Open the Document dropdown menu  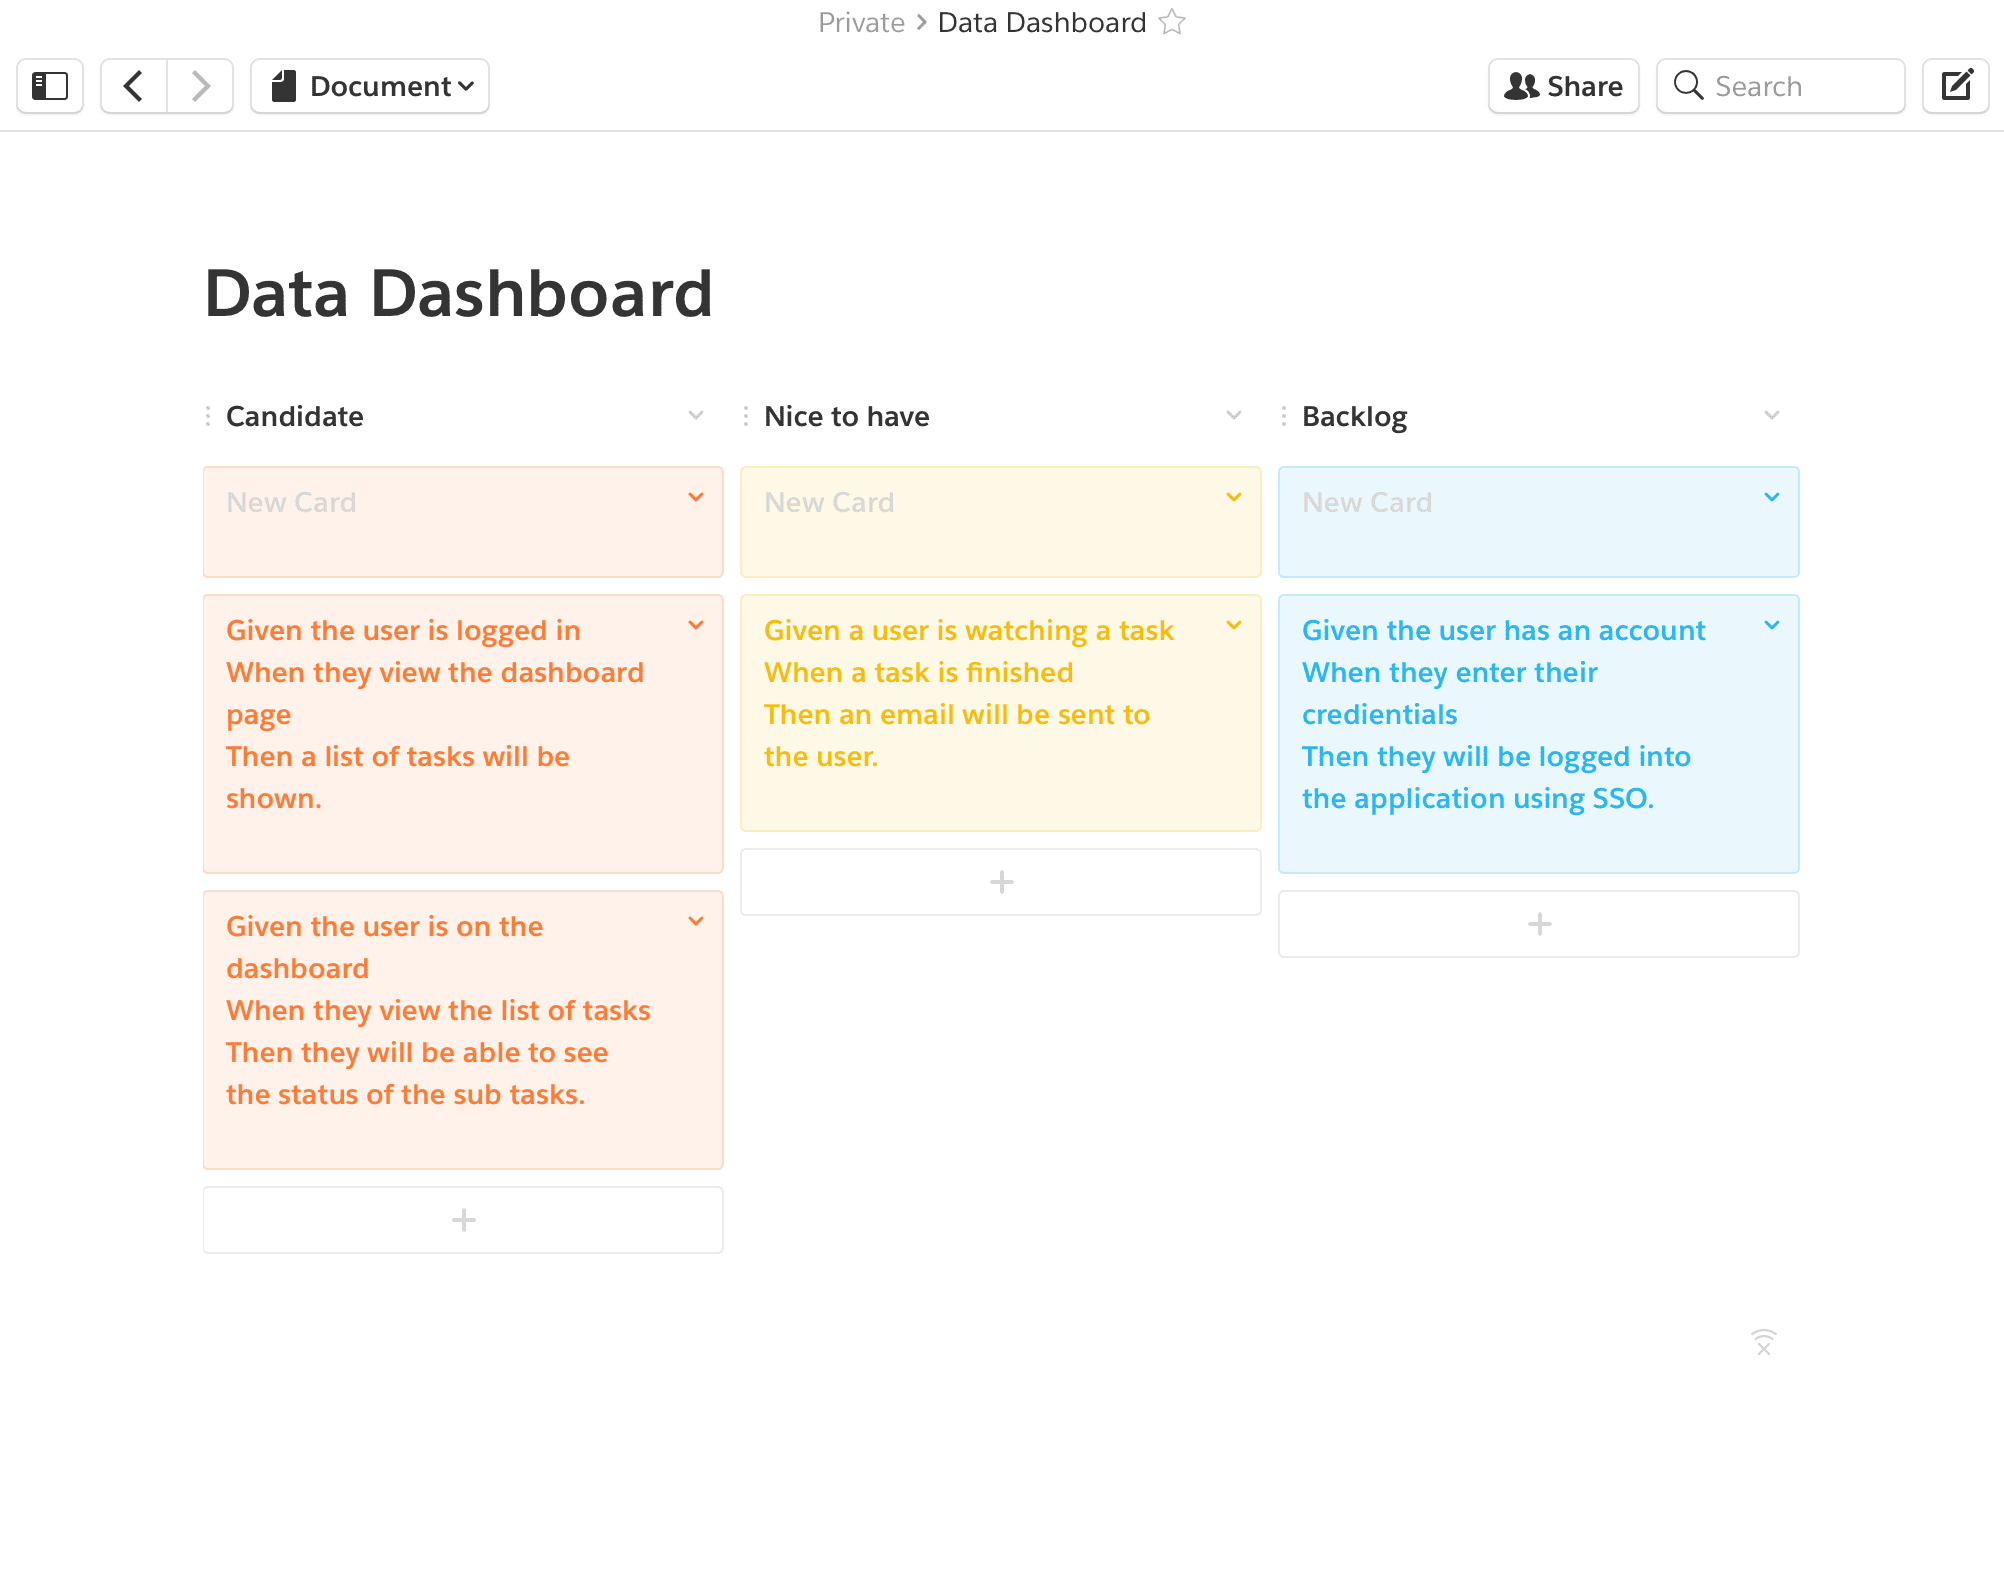(x=370, y=86)
